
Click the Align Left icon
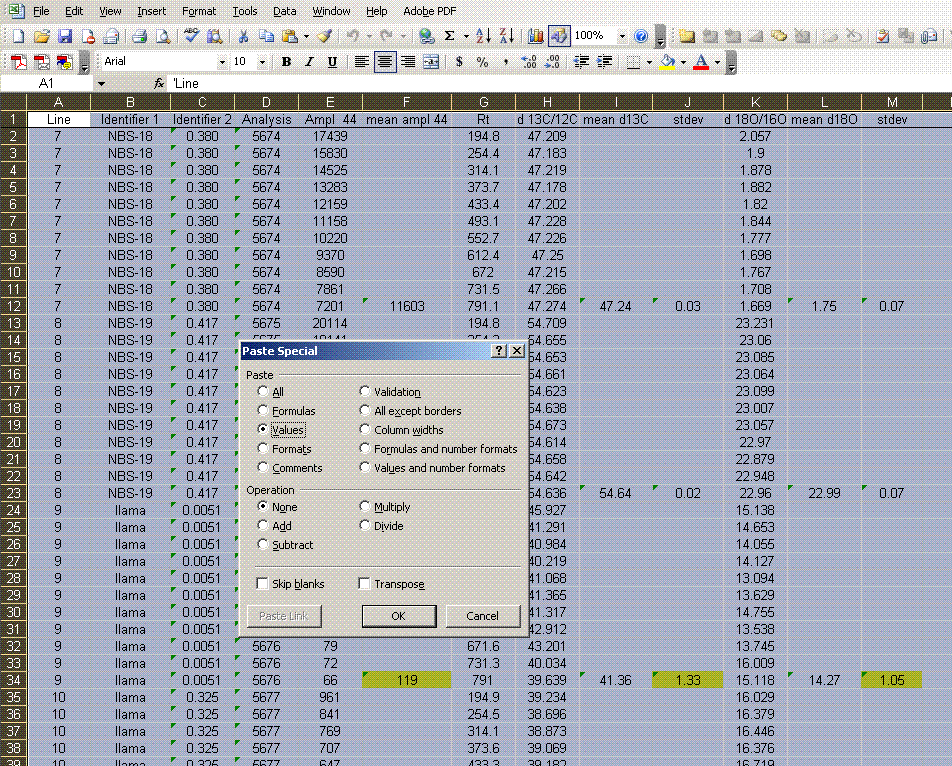point(361,62)
